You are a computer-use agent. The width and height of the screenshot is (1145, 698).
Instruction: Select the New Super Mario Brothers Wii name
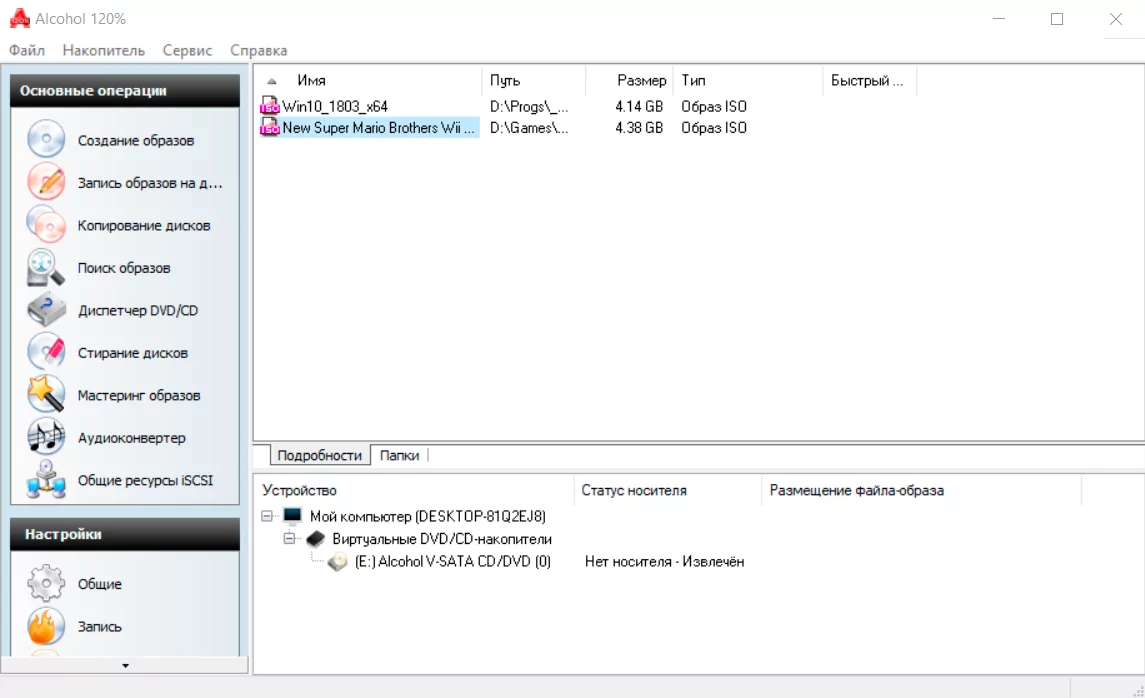[x=380, y=128]
